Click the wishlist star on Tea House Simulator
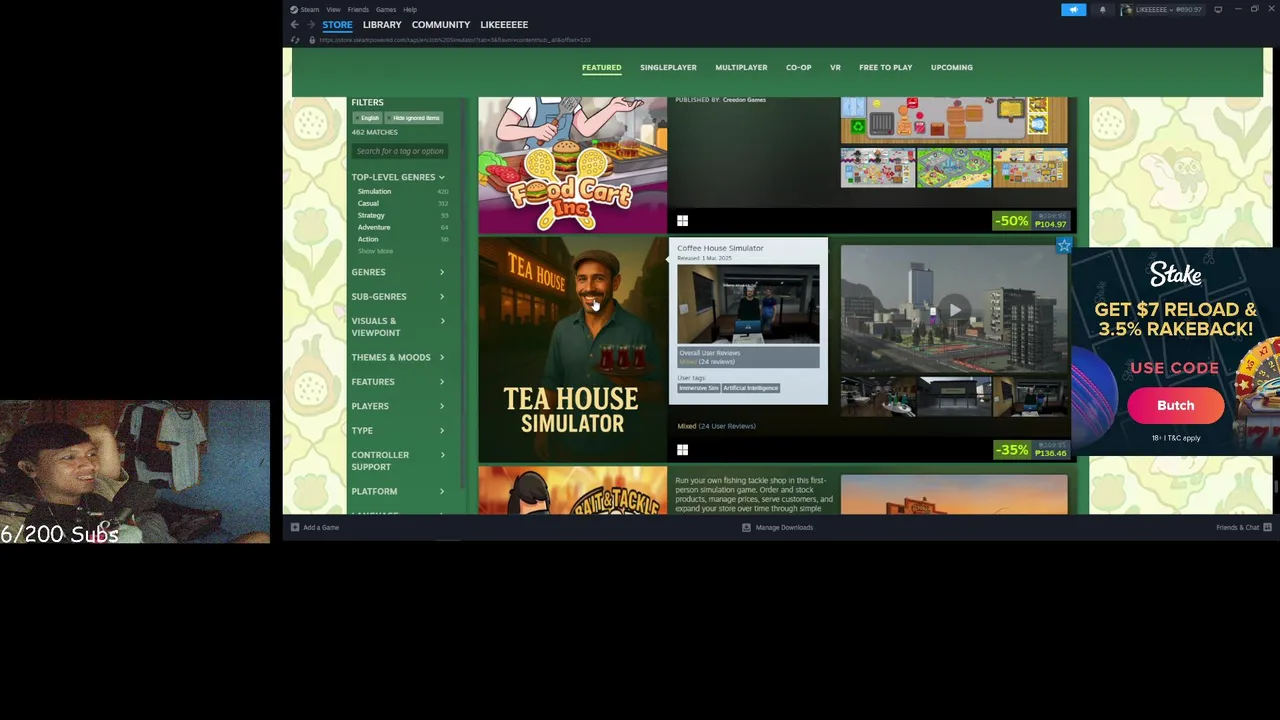The height and width of the screenshot is (720, 1280). [x=1064, y=245]
